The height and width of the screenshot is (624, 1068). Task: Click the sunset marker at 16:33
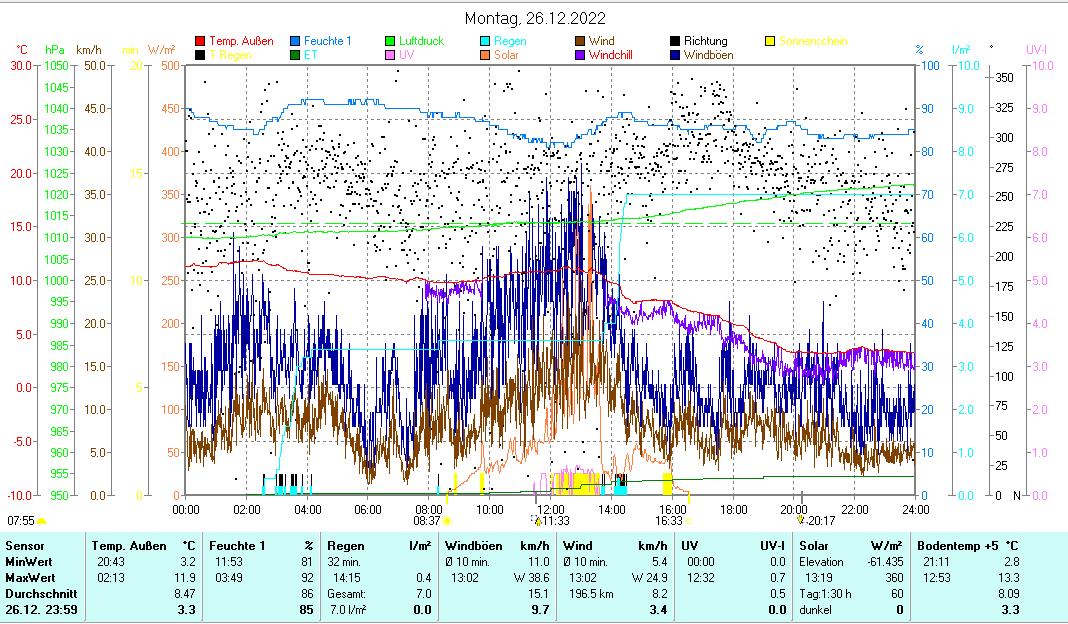tap(689, 521)
